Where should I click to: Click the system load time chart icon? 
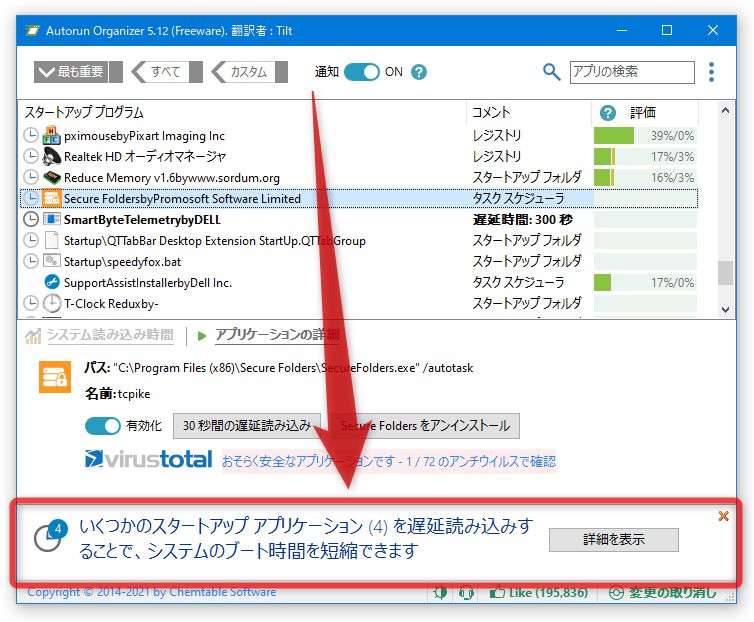pyautogui.click(x=33, y=336)
